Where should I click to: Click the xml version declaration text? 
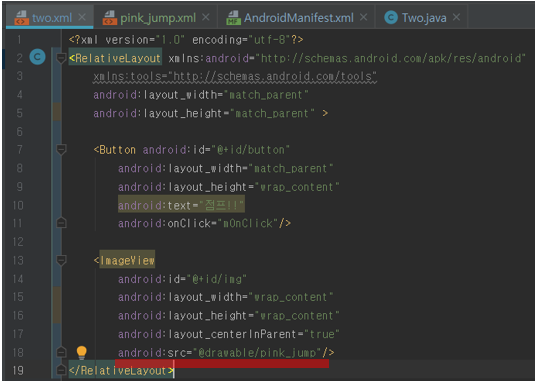186,40
